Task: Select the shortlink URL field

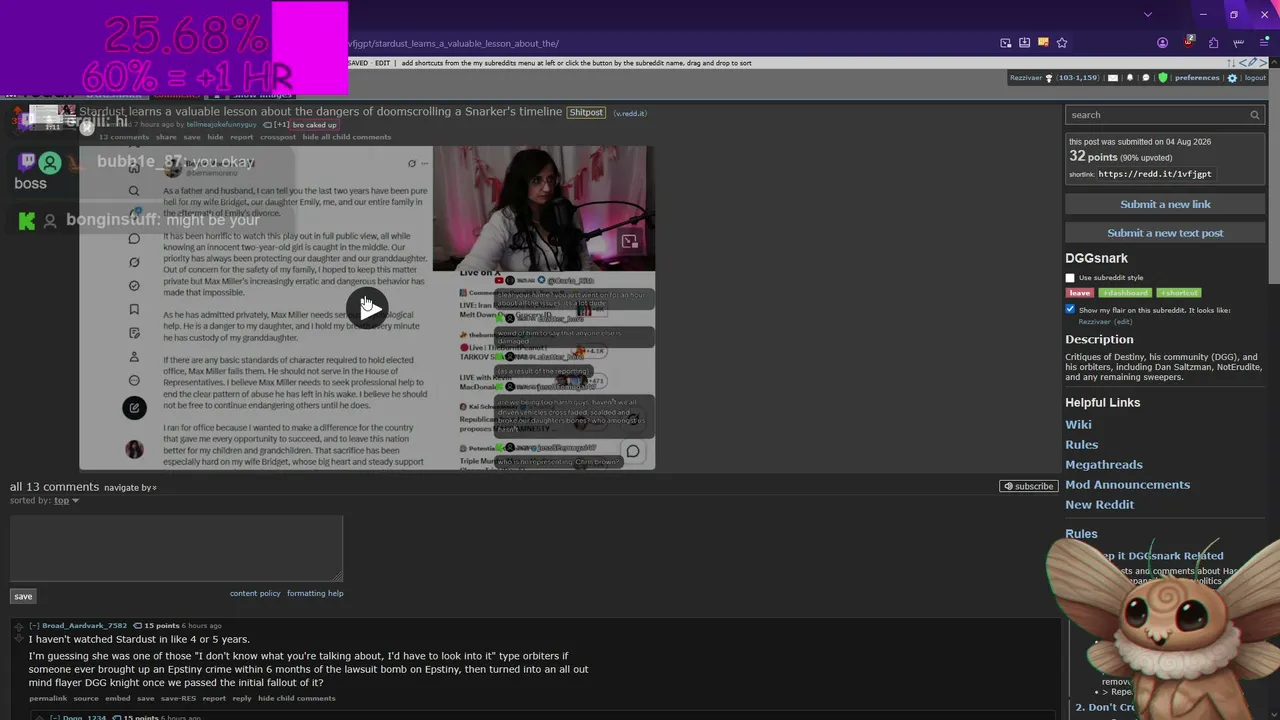Action: point(1155,174)
